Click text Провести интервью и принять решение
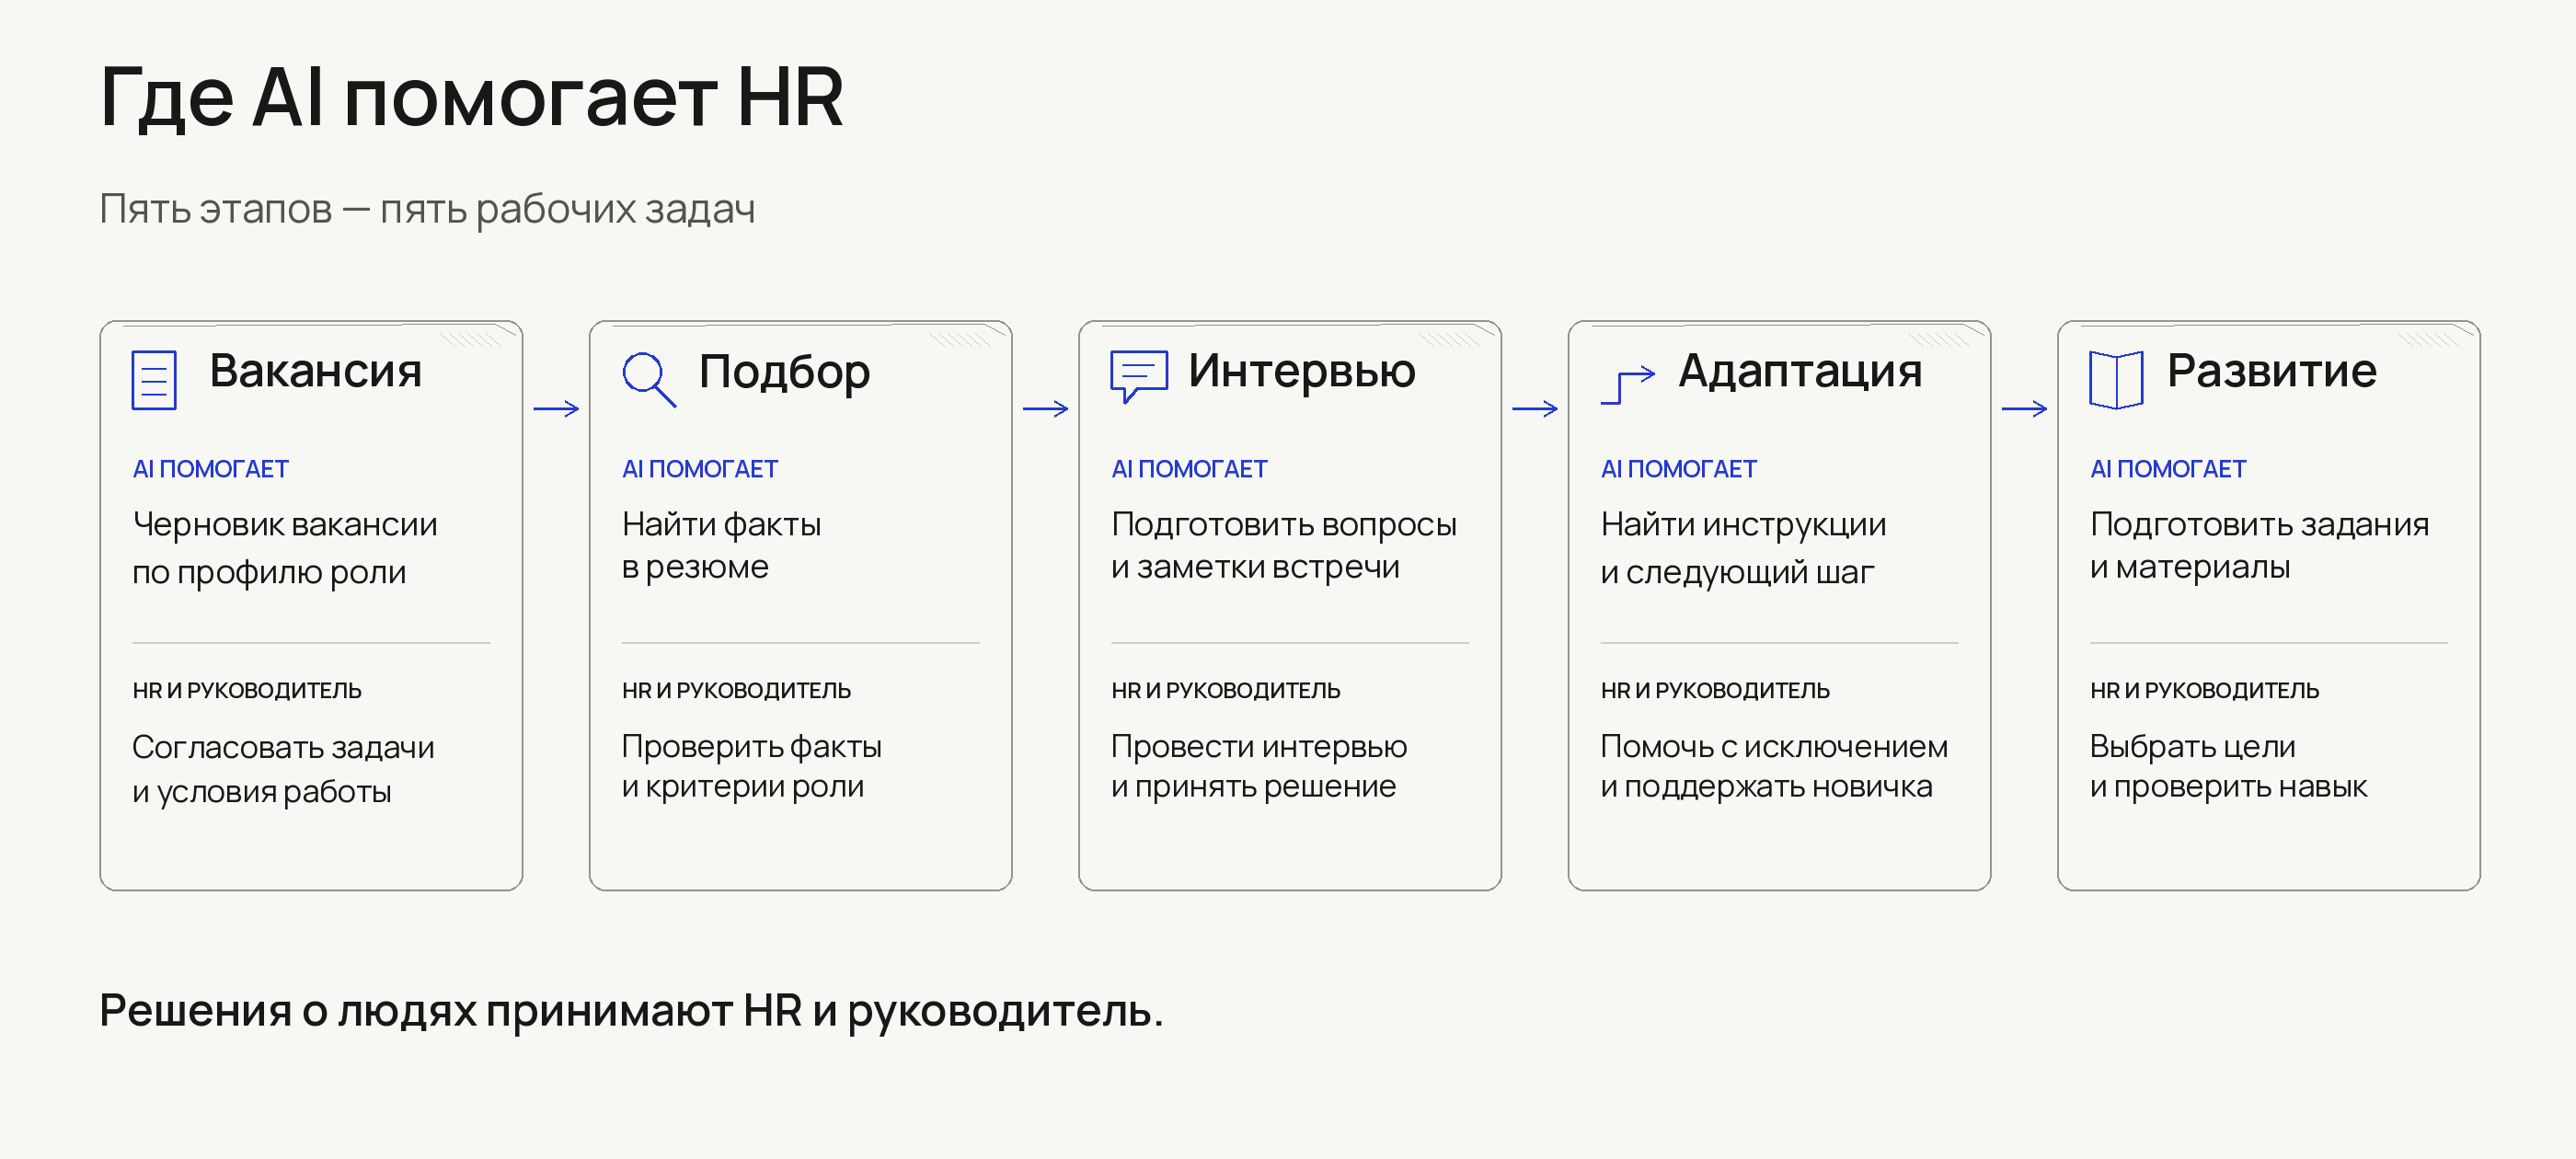This screenshot has height=1159, width=2576. tap(1259, 767)
